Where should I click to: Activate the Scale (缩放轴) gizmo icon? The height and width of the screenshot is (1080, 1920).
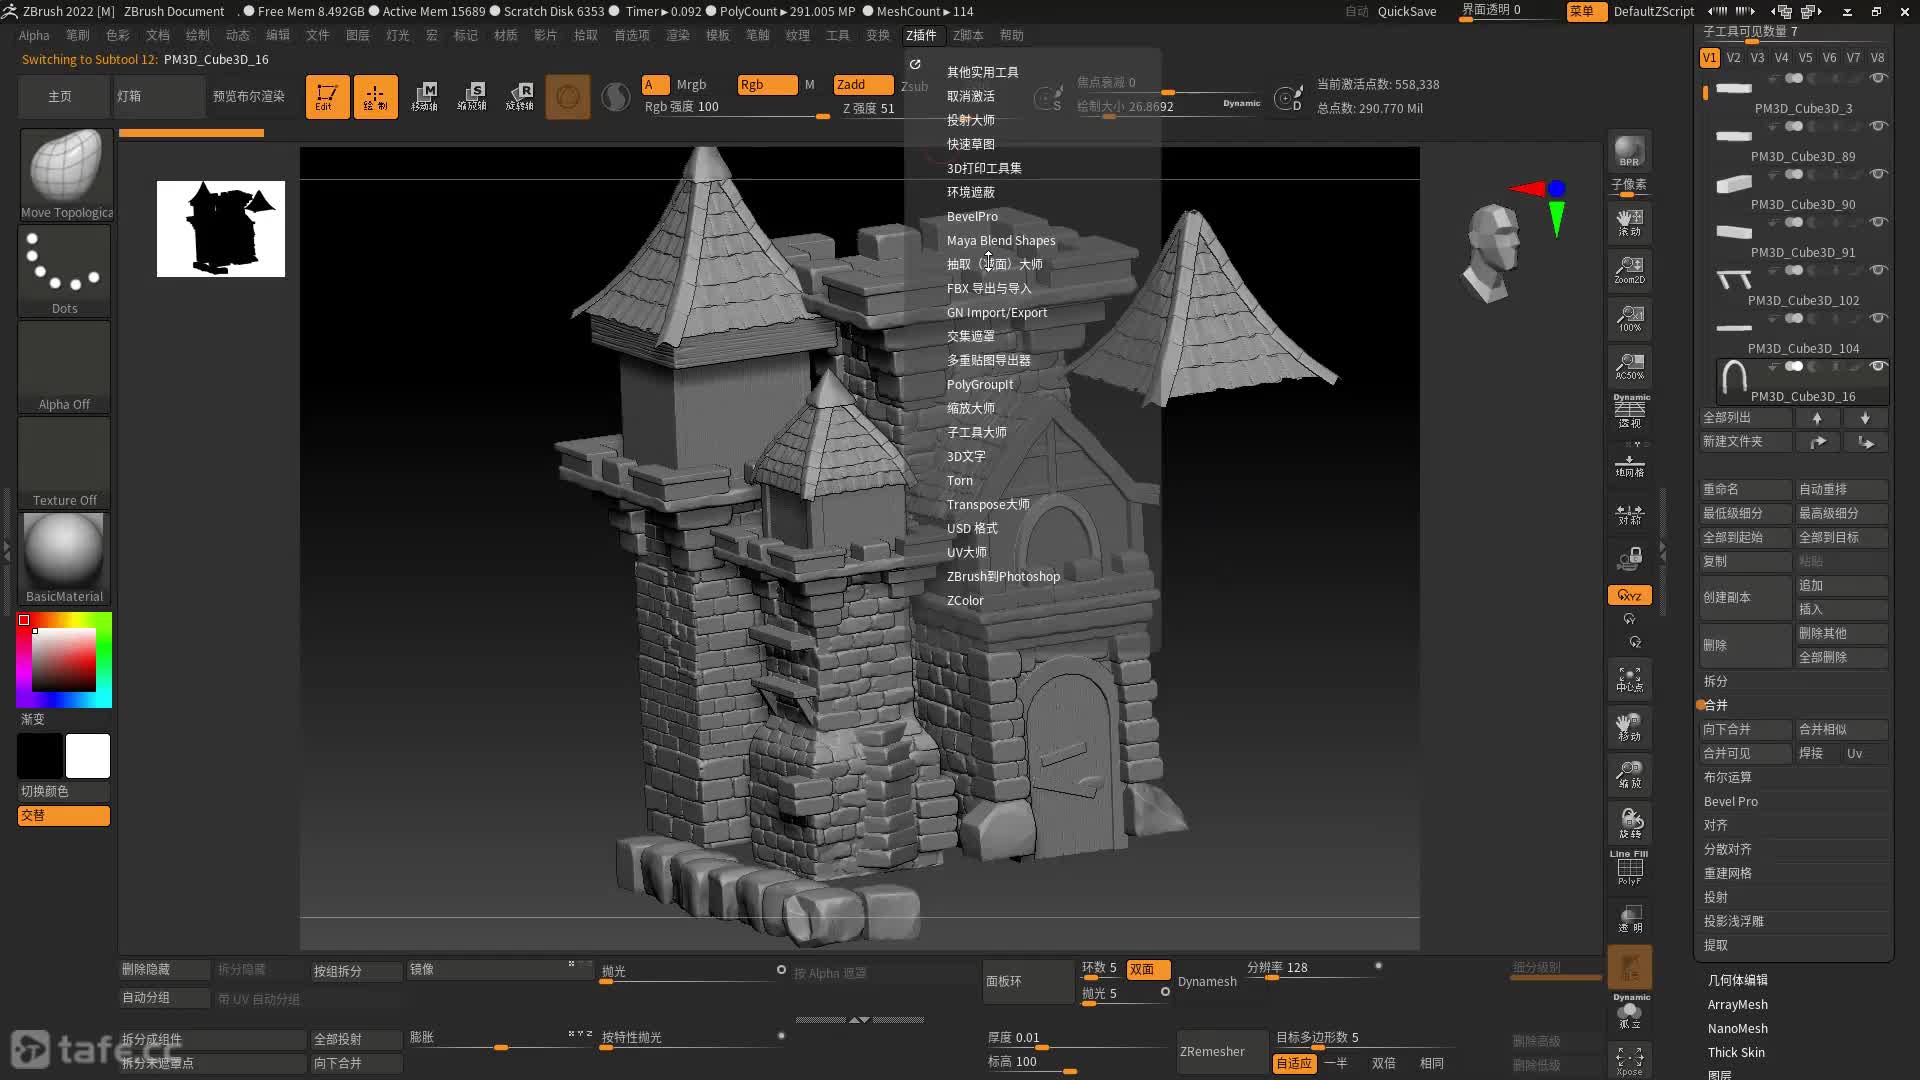472,97
